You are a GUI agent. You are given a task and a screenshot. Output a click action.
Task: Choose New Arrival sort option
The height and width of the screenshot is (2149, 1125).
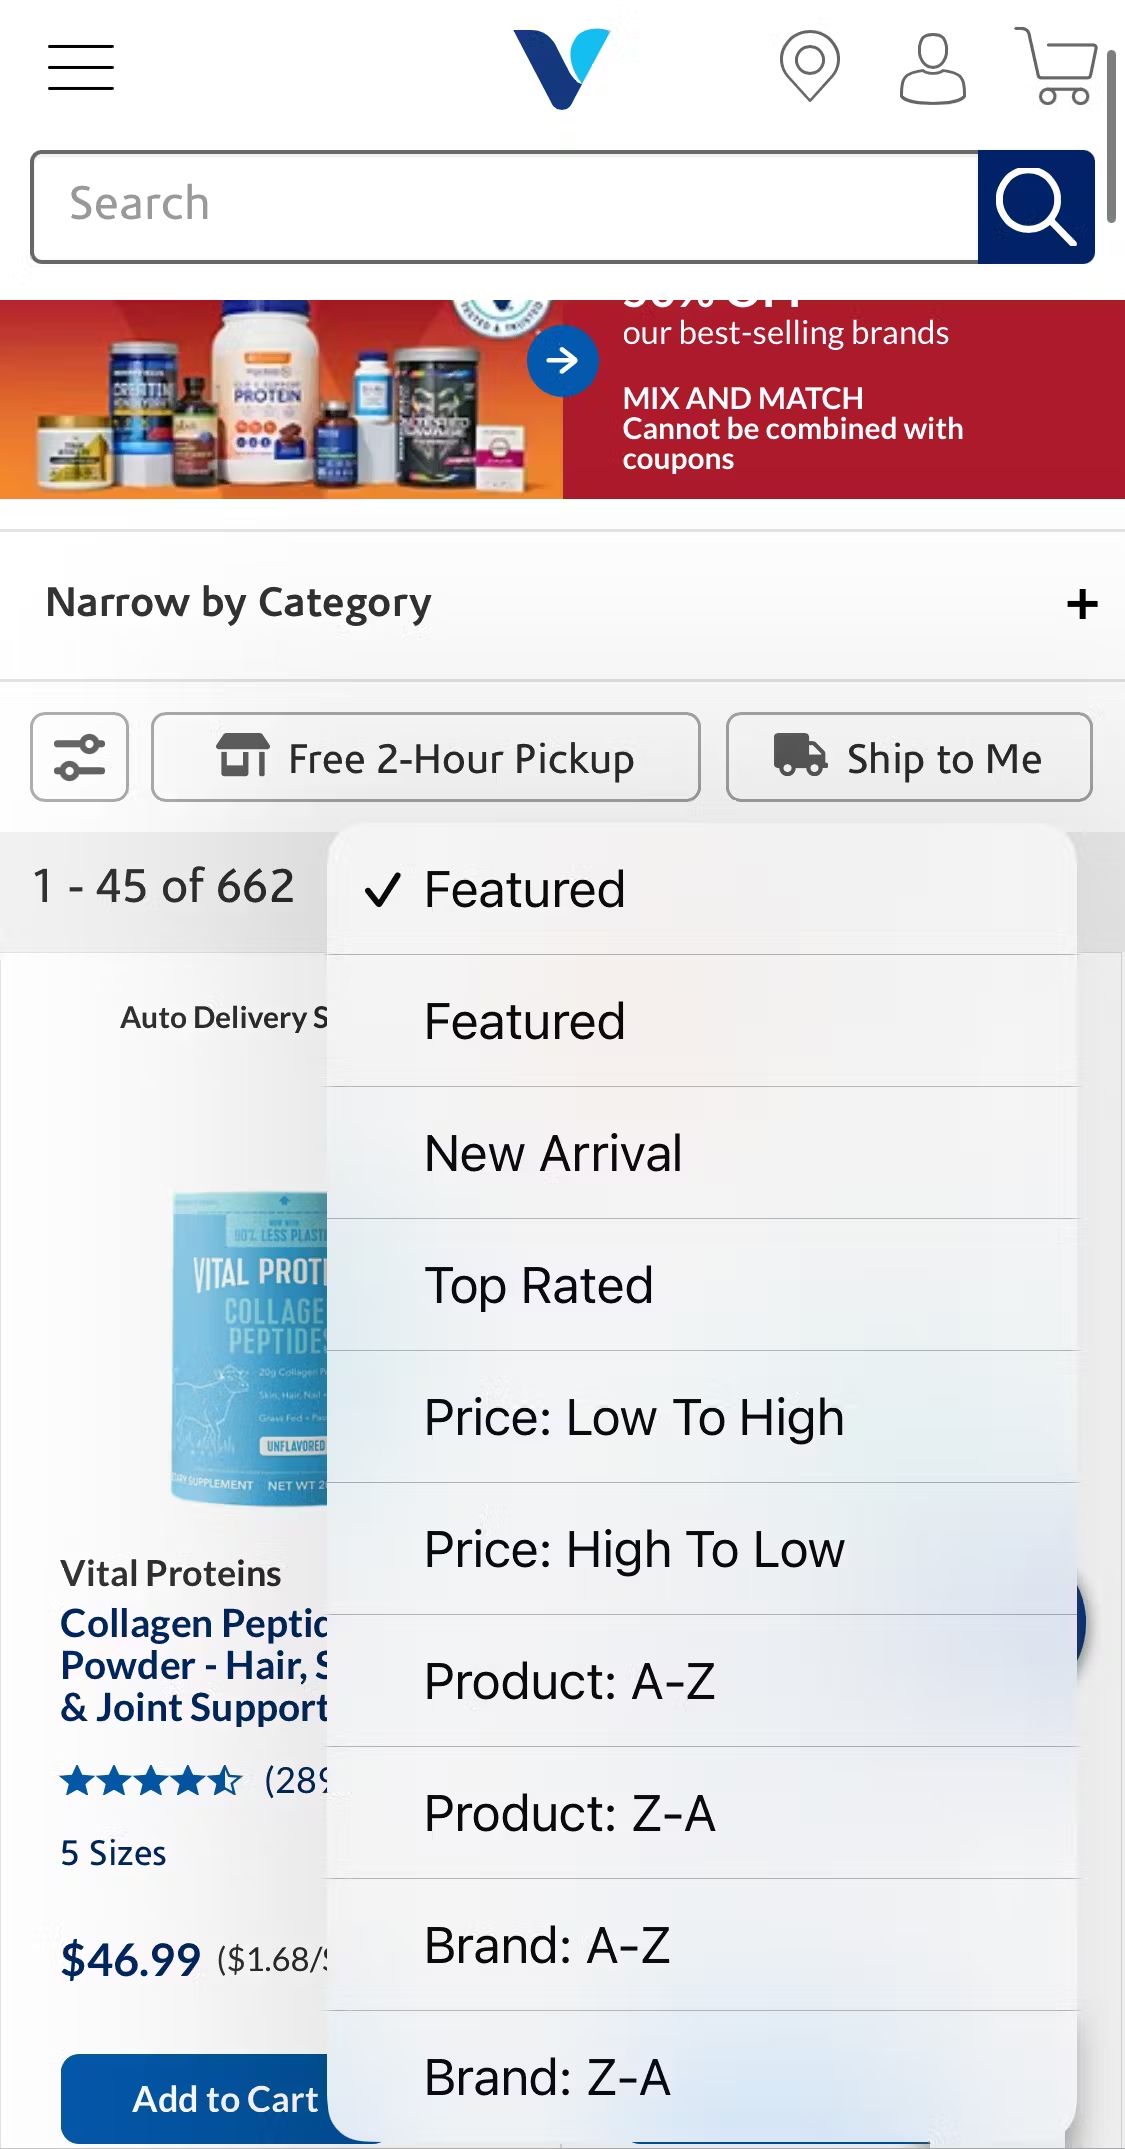coord(553,1153)
